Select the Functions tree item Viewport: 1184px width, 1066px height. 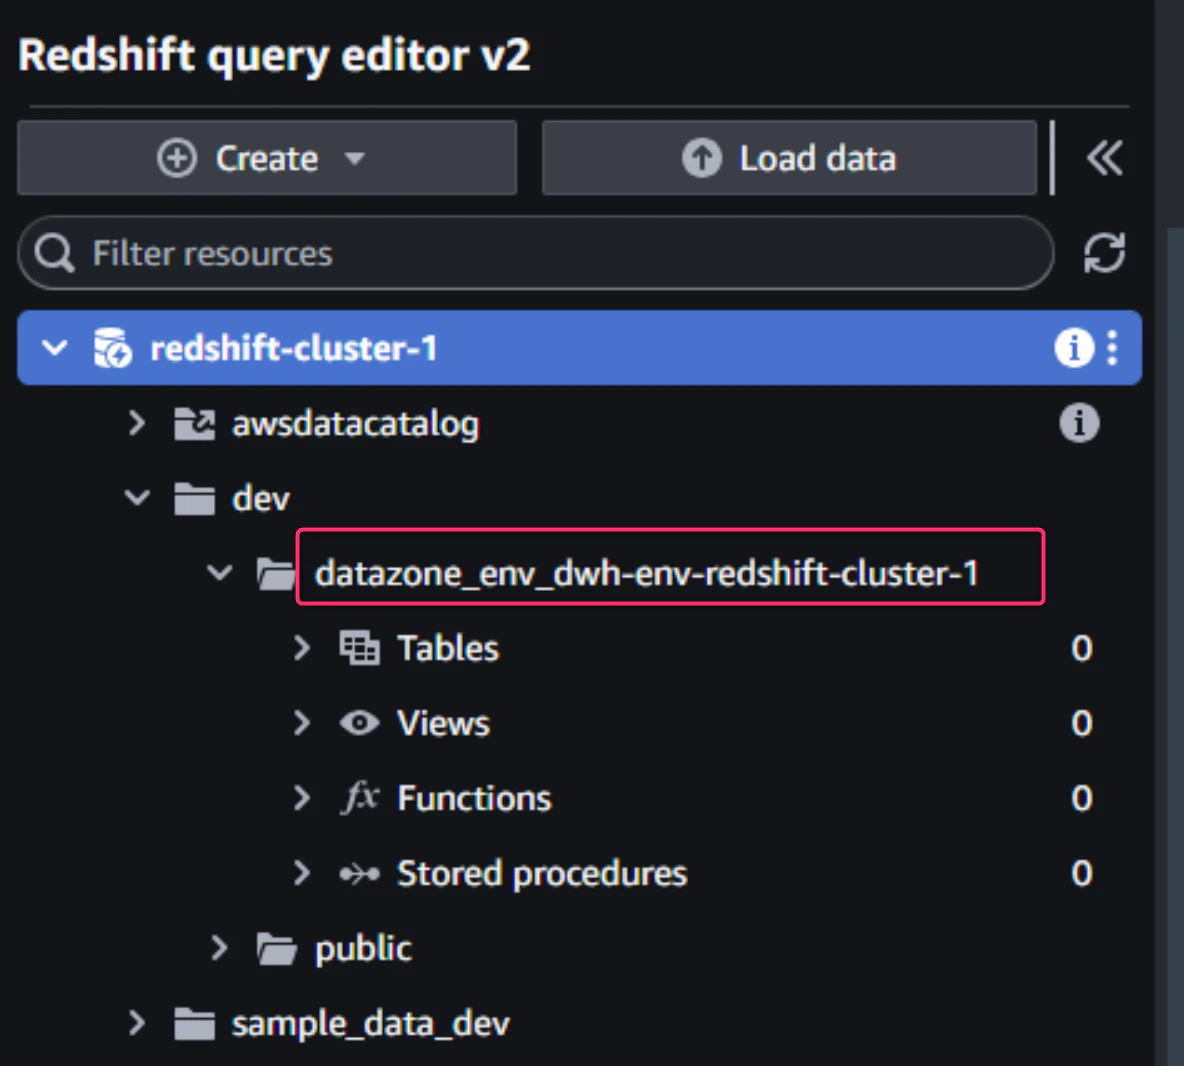(x=474, y=798)
